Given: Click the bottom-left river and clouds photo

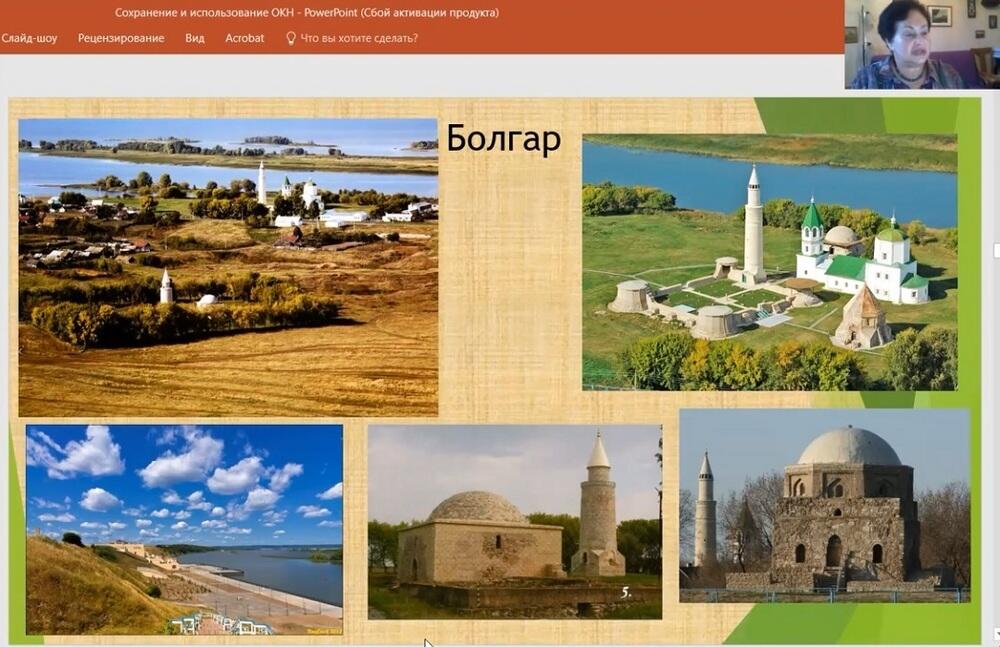Looking at the screenshot, I should click(184, 529).
